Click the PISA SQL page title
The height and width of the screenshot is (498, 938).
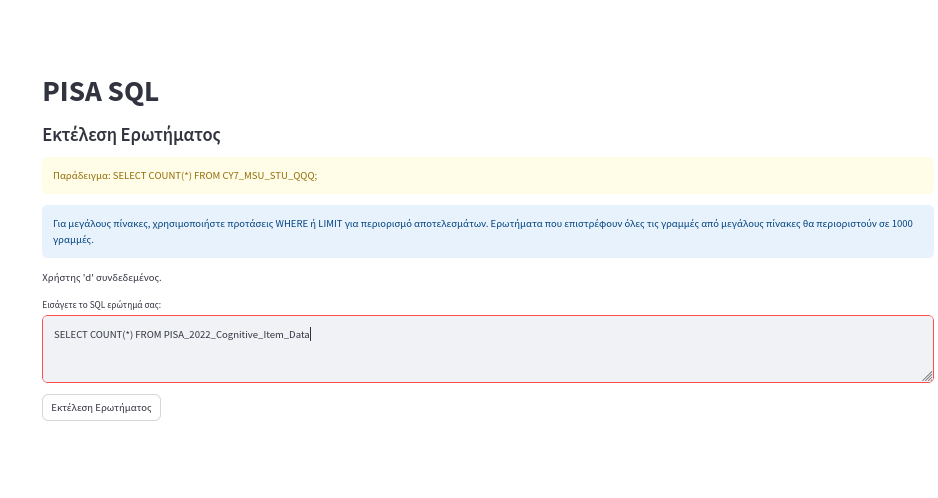coord(100,92)
